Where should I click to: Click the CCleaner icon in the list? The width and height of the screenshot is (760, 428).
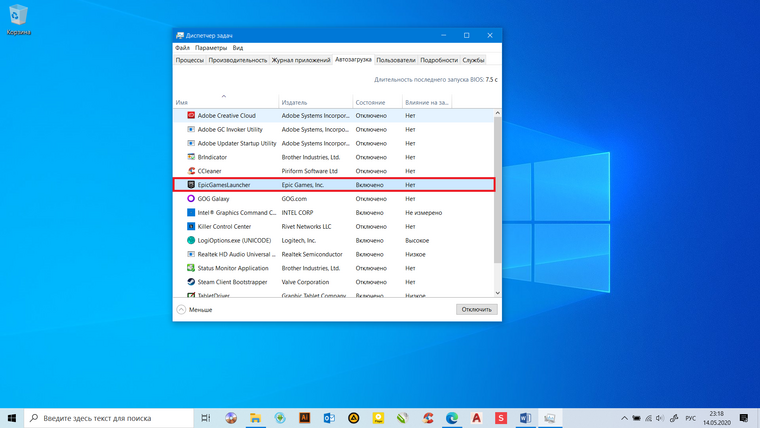click(x=191, y=171)
